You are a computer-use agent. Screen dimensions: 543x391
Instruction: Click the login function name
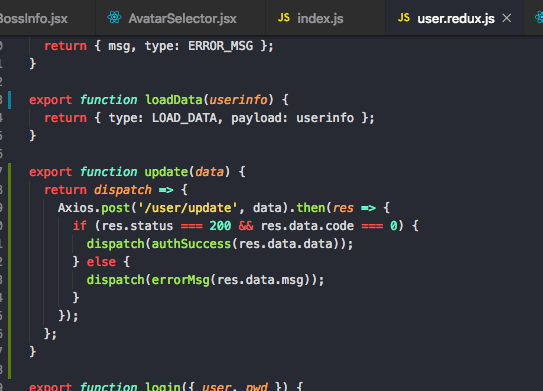(x=163, y=386)
